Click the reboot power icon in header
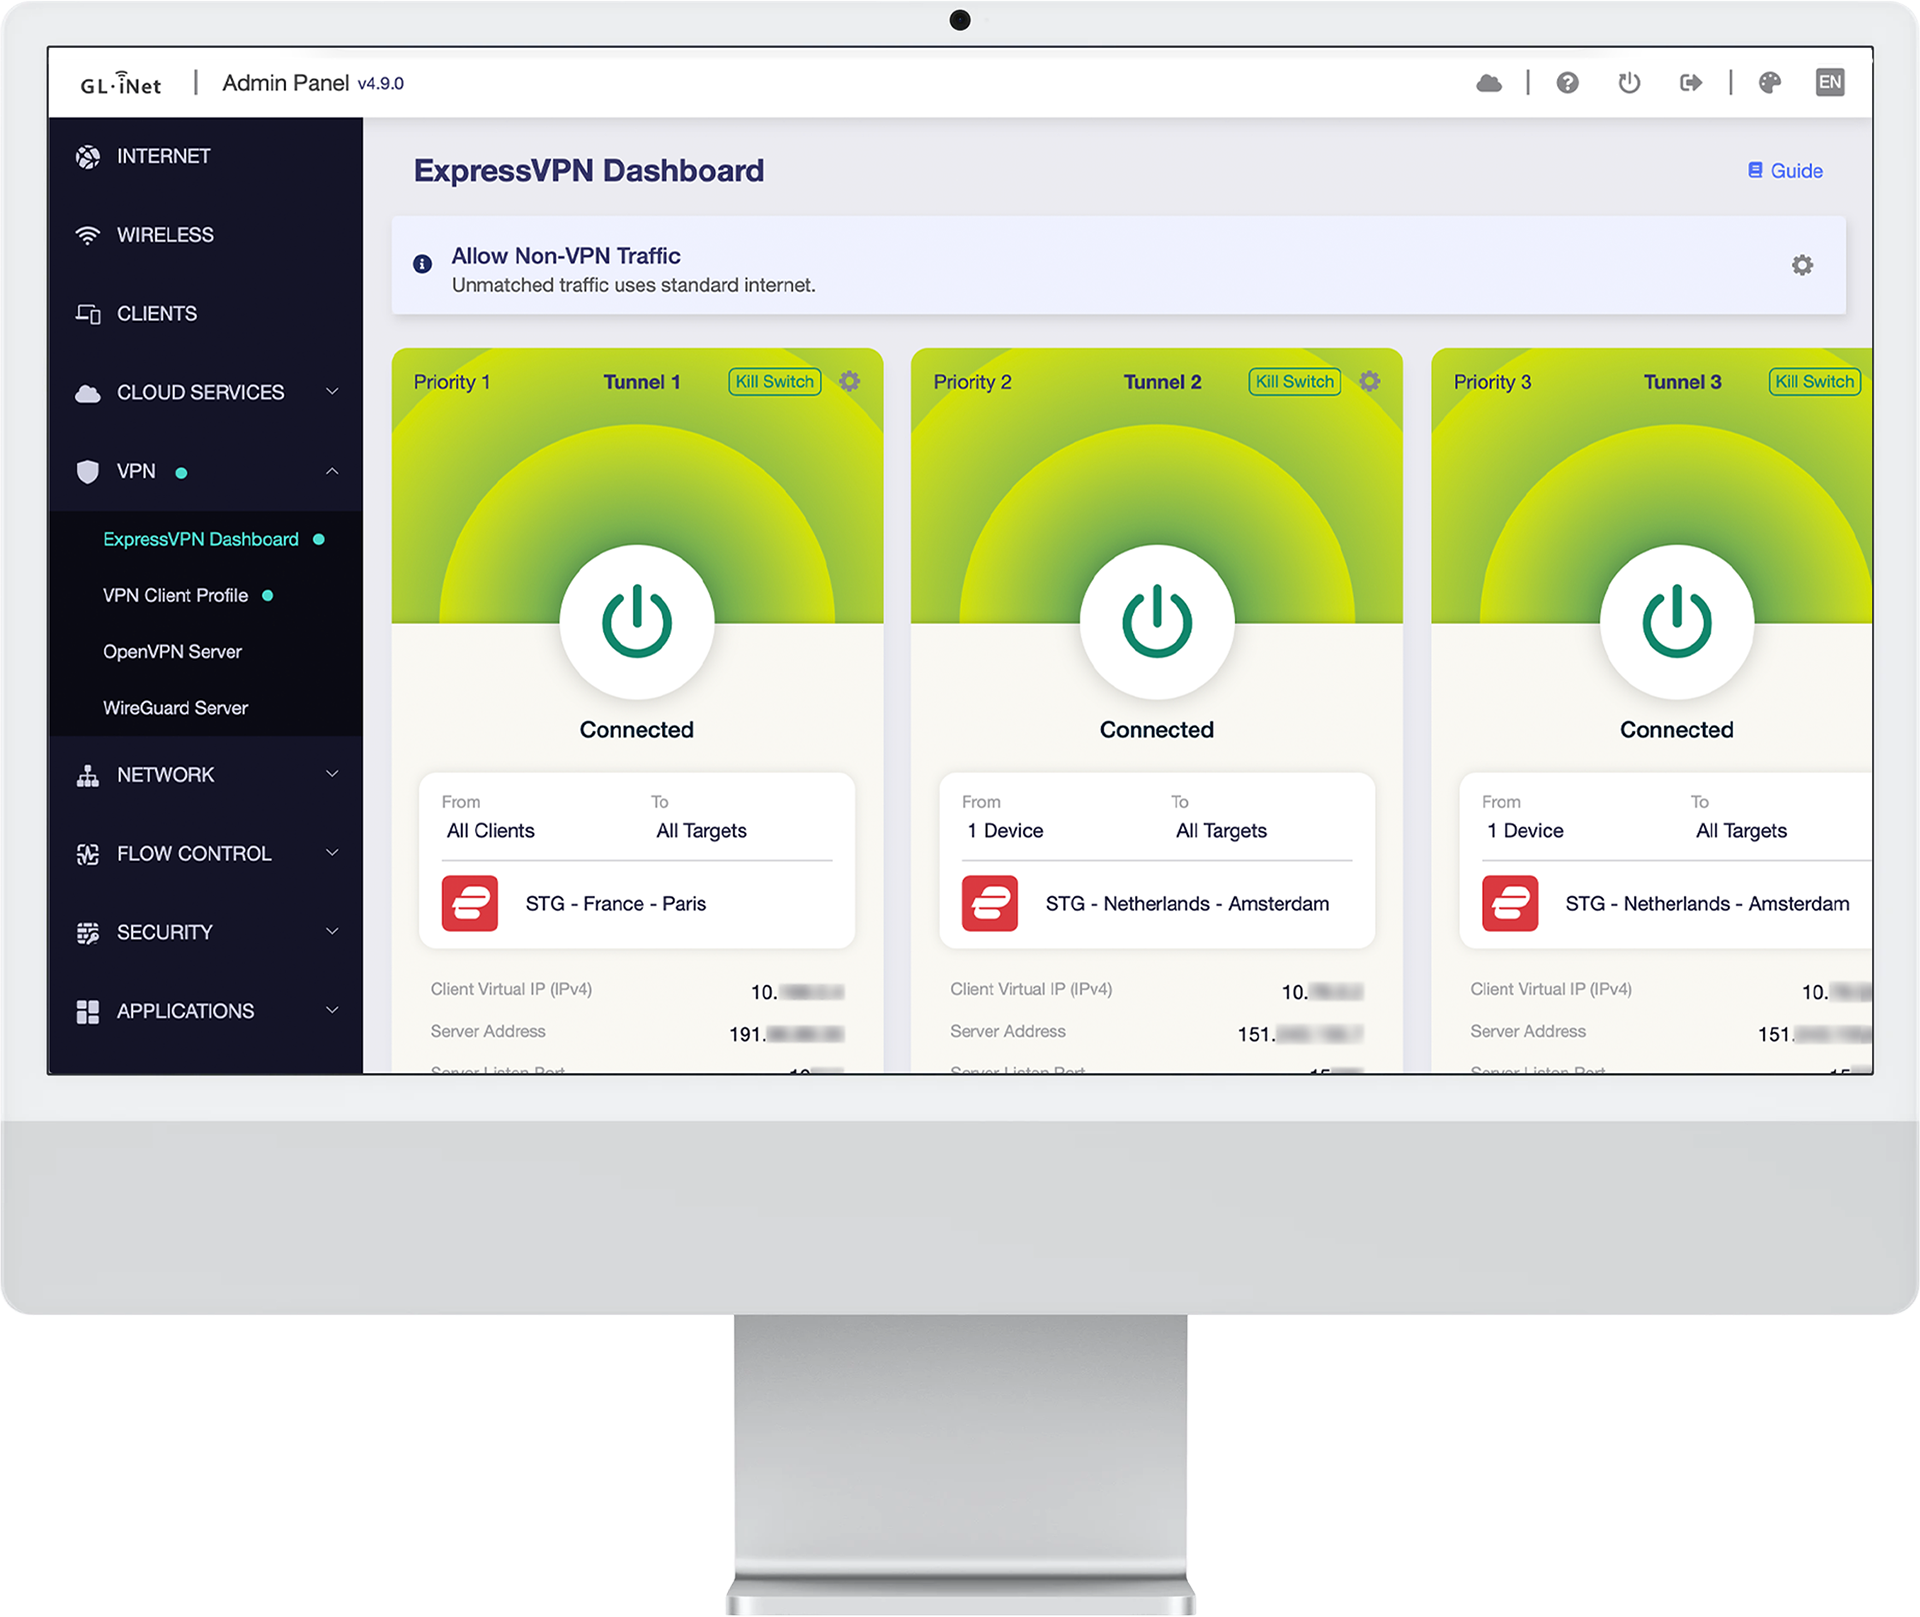Viewport: 1920px width, 1617px height. coord(1629,83)
